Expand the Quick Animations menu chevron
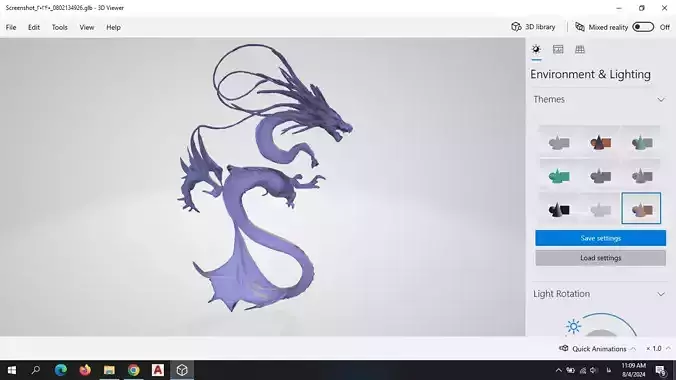The width and height of the screenshot is (676, 380). click(x=633, y=349)
